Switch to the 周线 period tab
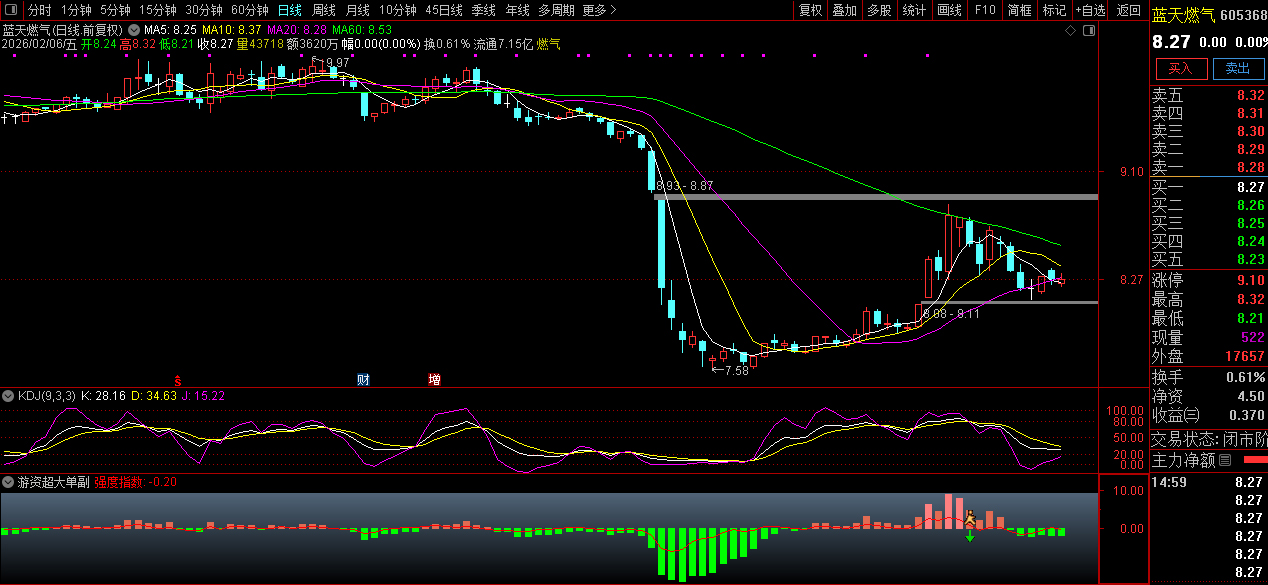The width and height of the screenshot is (1268, 585). 323,10
